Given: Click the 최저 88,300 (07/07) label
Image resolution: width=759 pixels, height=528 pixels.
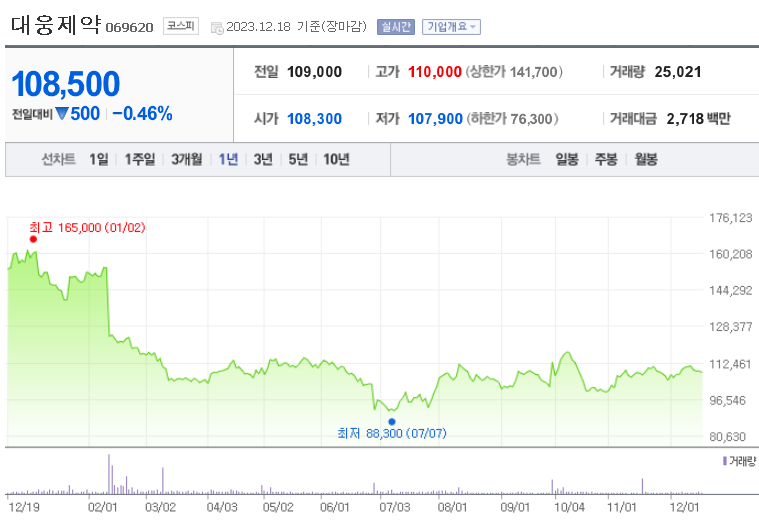Looking at the screenshot, I should pos(392,433).
